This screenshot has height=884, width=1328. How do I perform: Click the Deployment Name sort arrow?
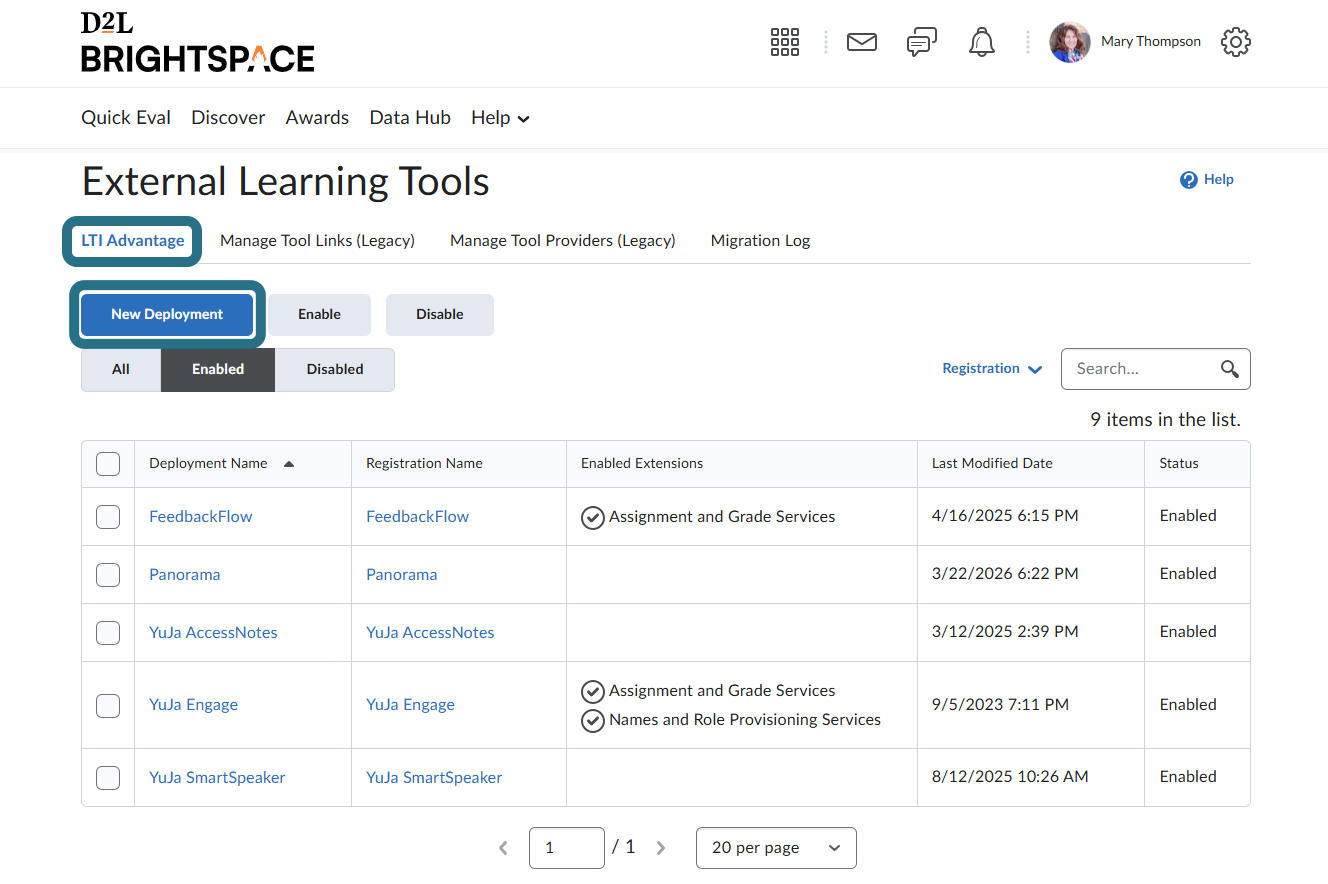[x=289, y=464]
